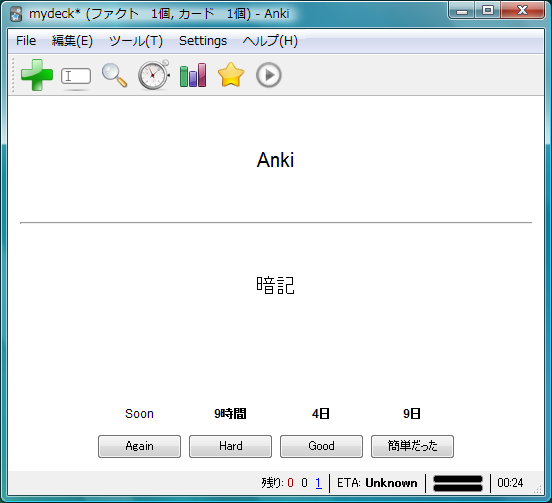Viewport: 552px width, 503px height.
Task: Click the 9日 interval label
Action: (412, 414)
